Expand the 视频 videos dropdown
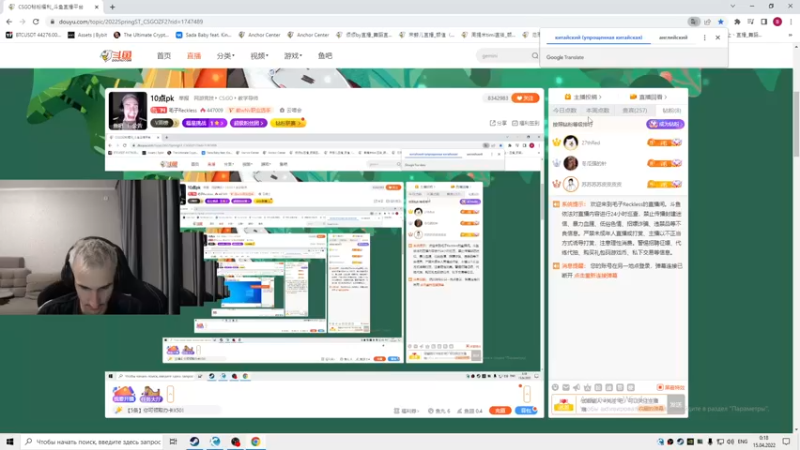800x450 pixels. (x=259, y=56)
